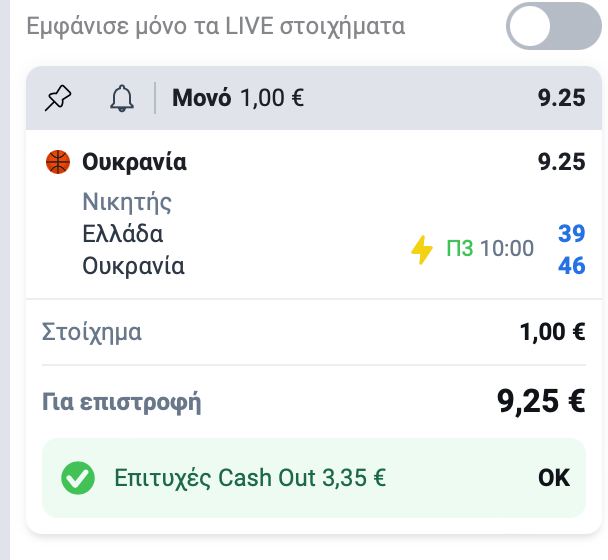Click the basketball sport icon
The image size is (608, 560).
58,162
